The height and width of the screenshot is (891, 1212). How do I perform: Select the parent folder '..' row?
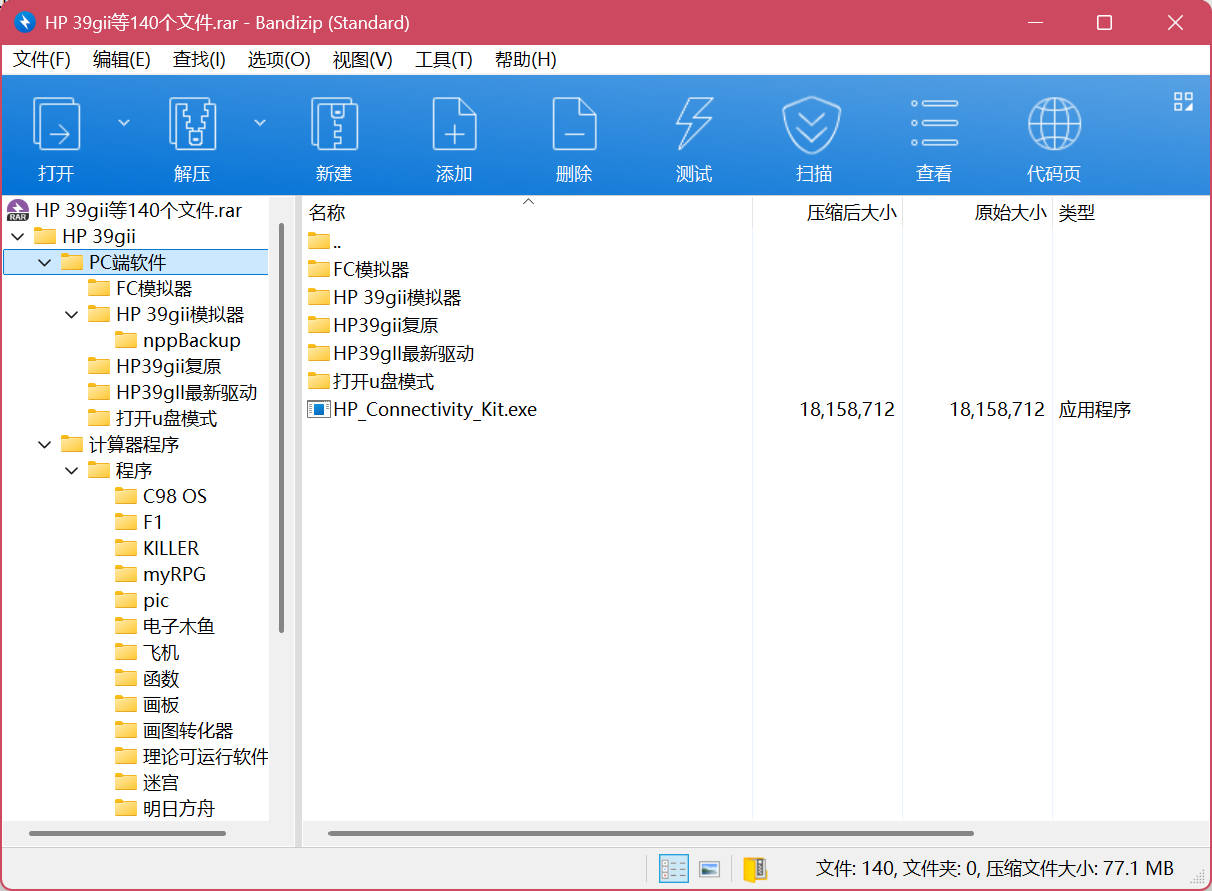coord(325,241)
